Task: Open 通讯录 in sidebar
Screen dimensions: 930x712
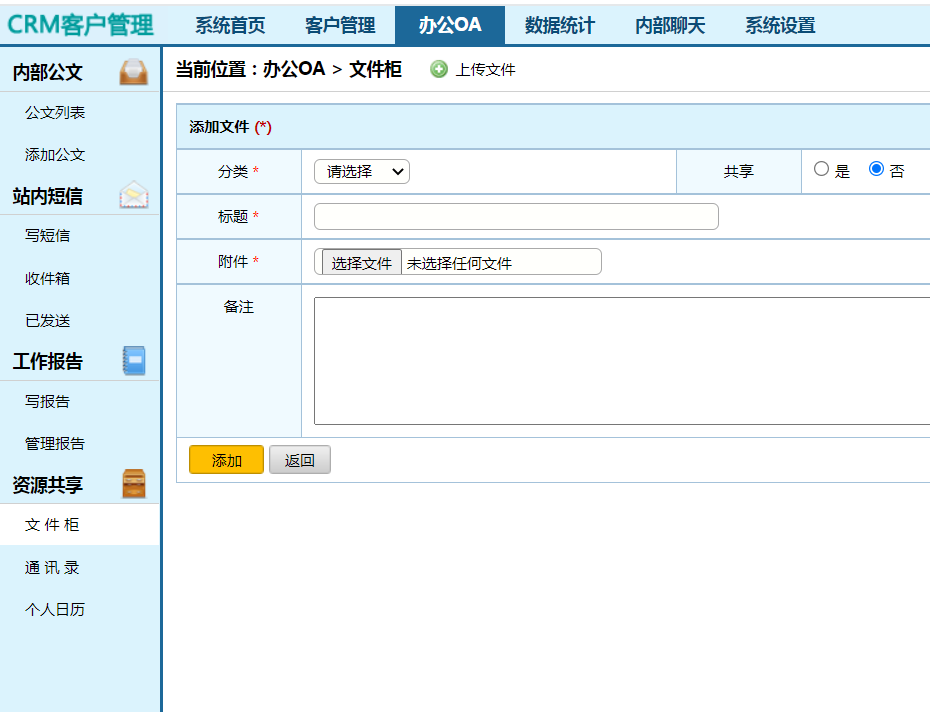Action: coord(52,568)
